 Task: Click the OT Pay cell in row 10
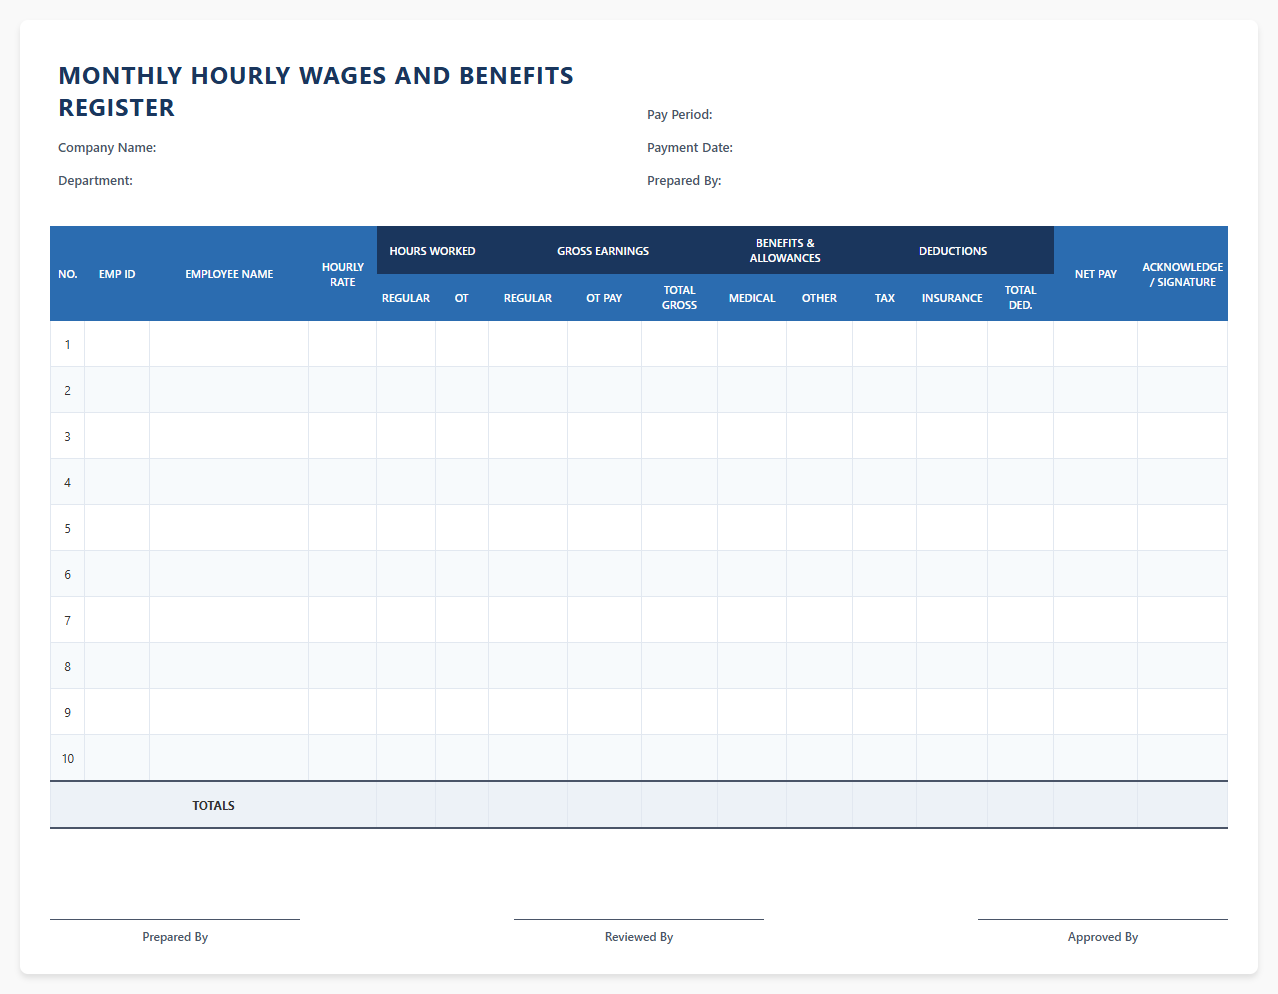604,758
